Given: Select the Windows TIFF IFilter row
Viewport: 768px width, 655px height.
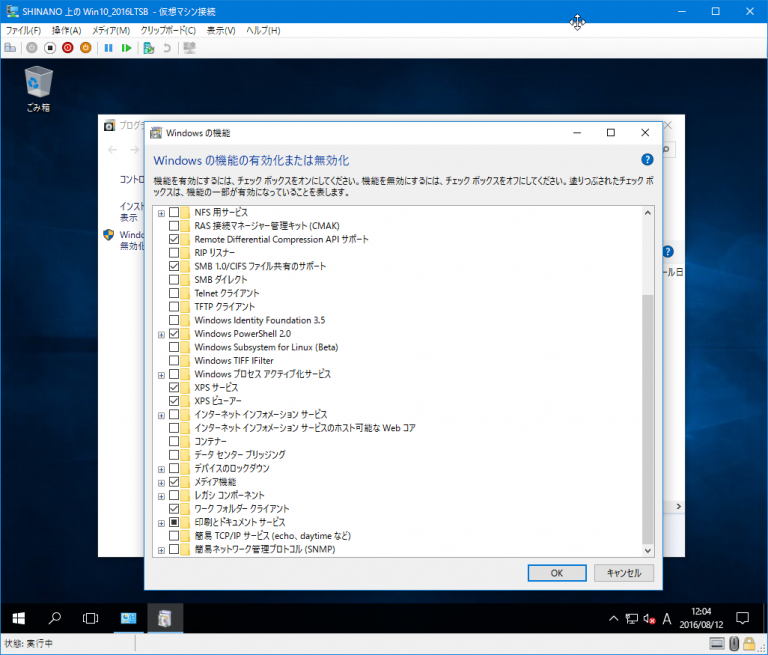Looking at the screenshot, I should tap(234, 361).
